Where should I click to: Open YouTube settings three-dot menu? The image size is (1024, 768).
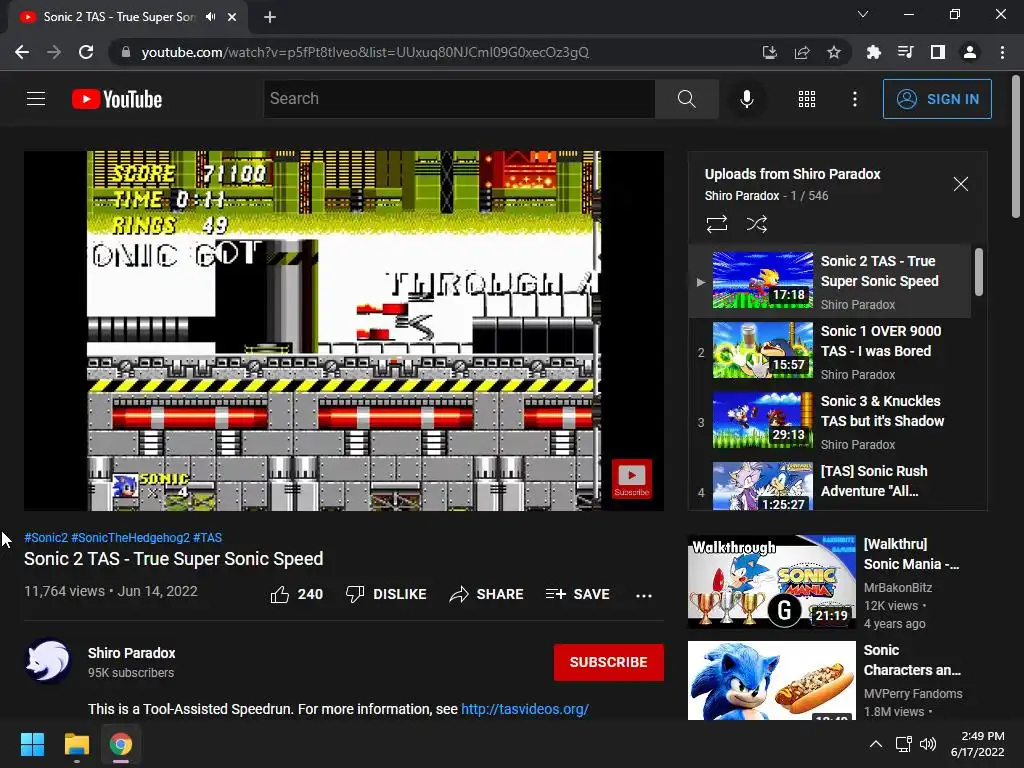pos(855,99)
